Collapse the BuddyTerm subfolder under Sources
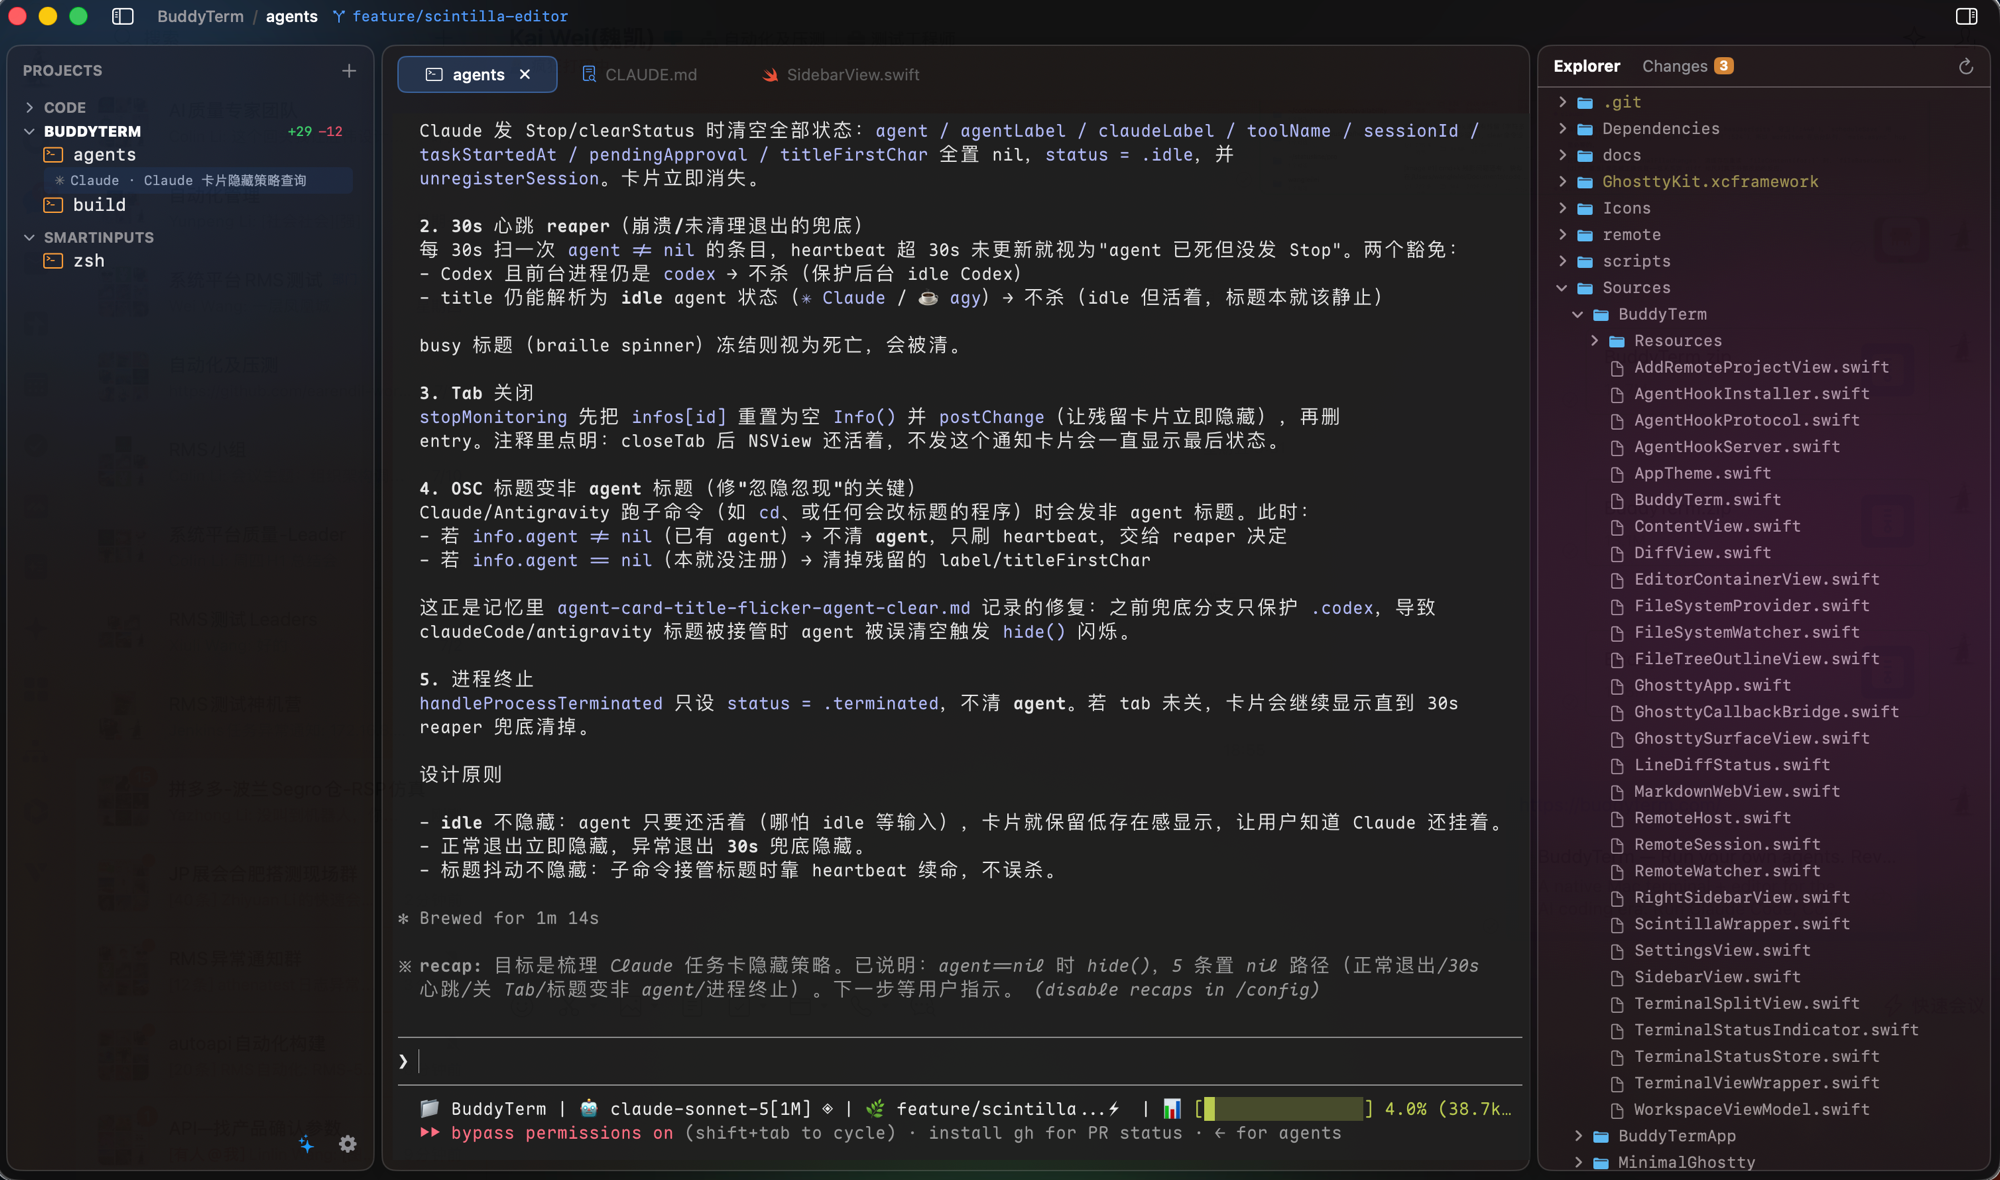Screen dimensions: 2000x1180 pos(1578,314)
